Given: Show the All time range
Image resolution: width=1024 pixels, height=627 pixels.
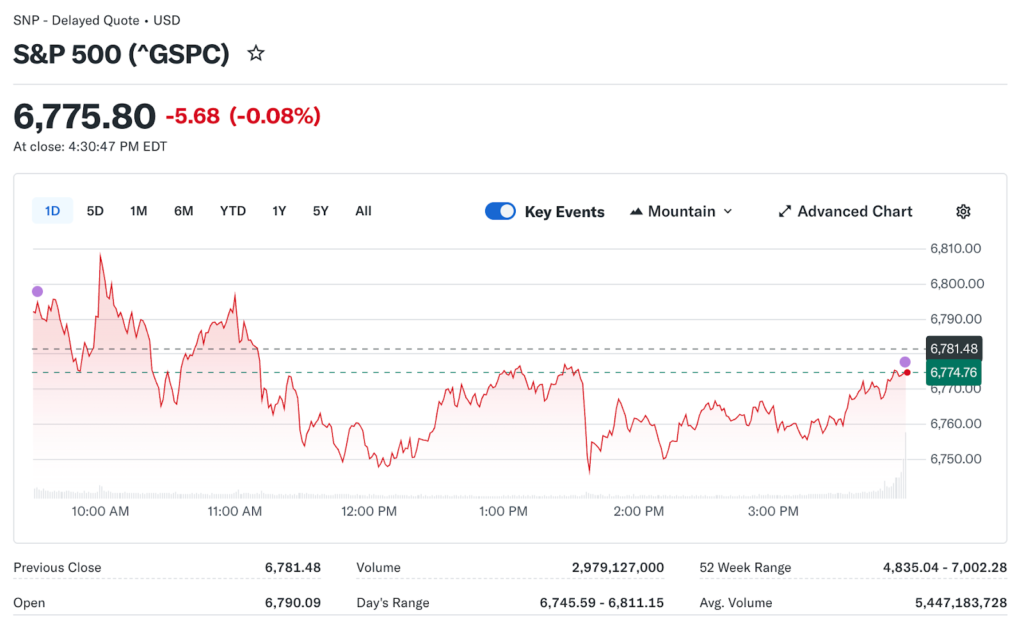Looking at the screenshot, I should [x=363, y=211].
